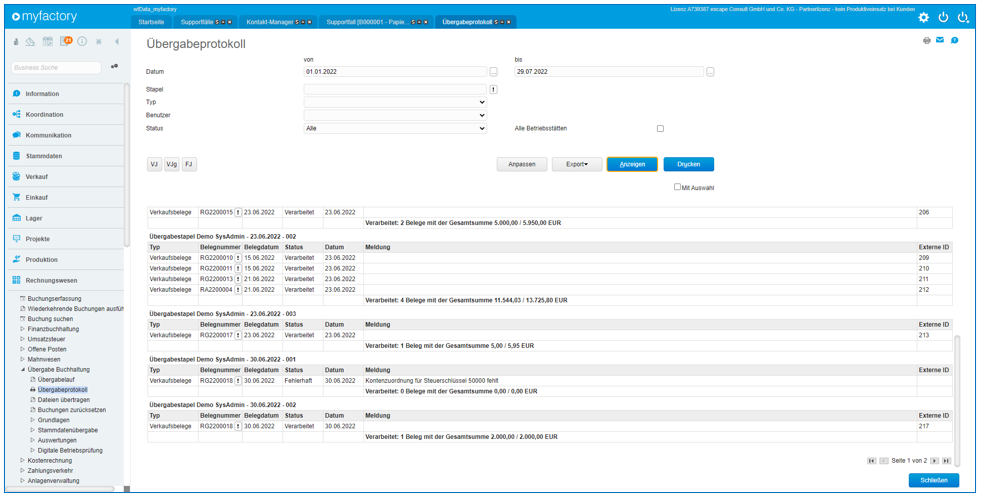Screen dimensions: 981x499
Task: Click the stamp icon next to the person icon
Action: pos(30,41)
